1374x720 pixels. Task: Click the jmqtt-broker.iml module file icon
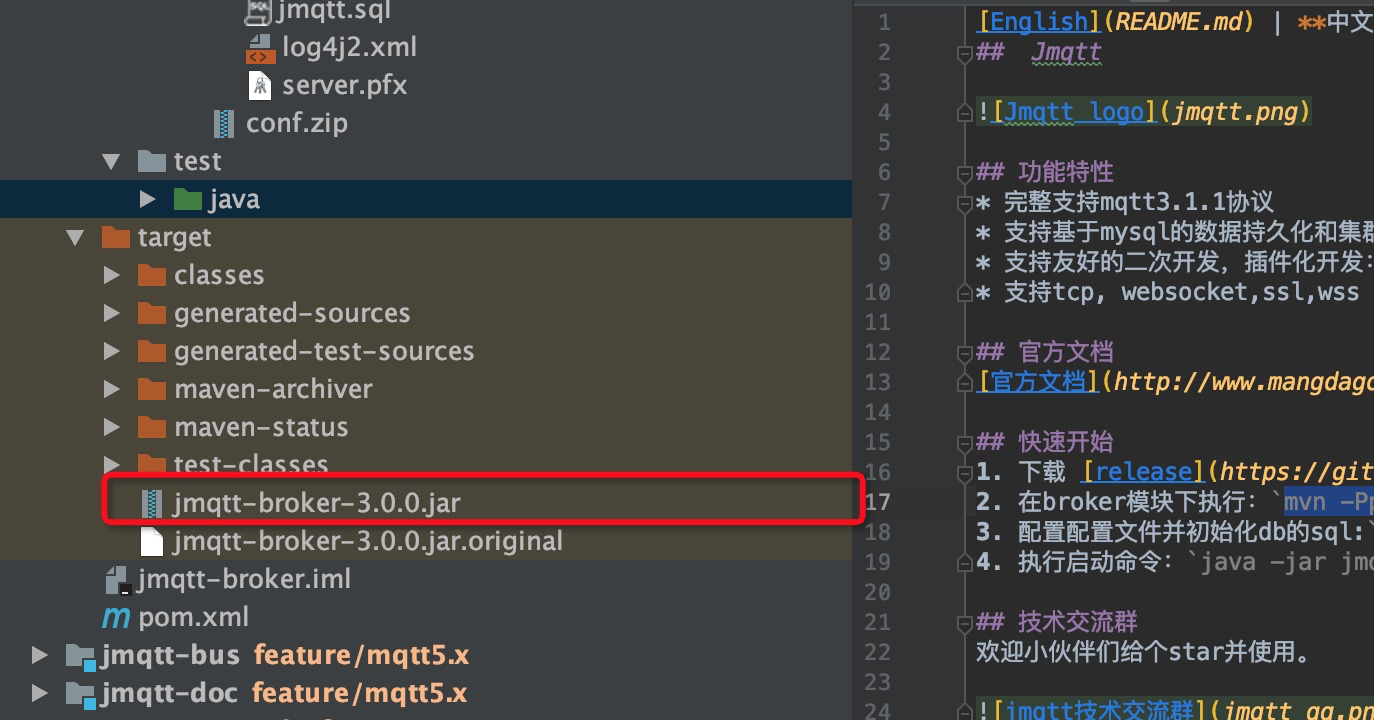[116, 579]
